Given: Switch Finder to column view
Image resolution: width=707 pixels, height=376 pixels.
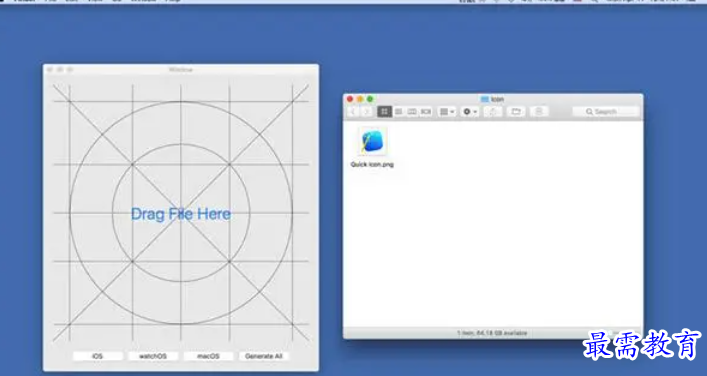Looking at the screenshot, I should [412, 111].
